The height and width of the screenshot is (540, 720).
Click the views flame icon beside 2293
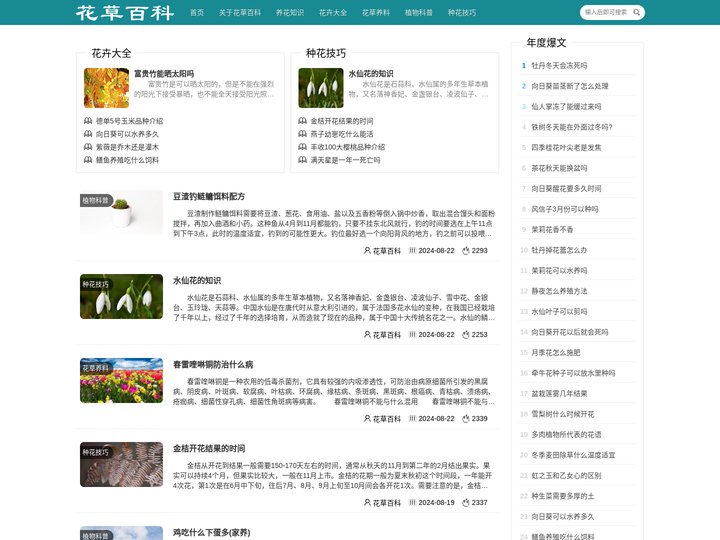(x=466, y=250)
